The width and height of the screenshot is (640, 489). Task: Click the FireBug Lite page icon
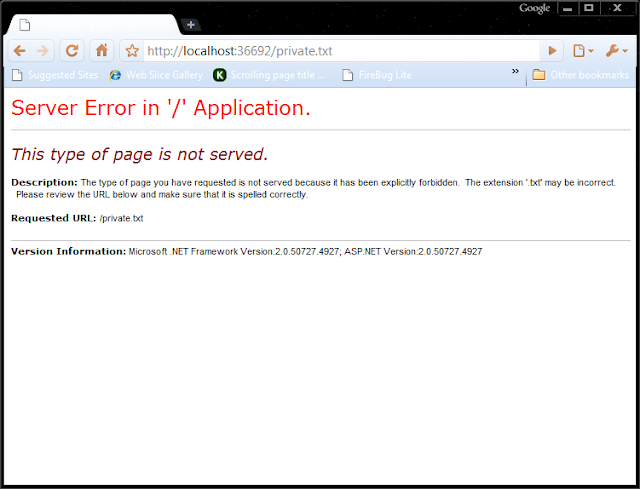coord(347,75)
